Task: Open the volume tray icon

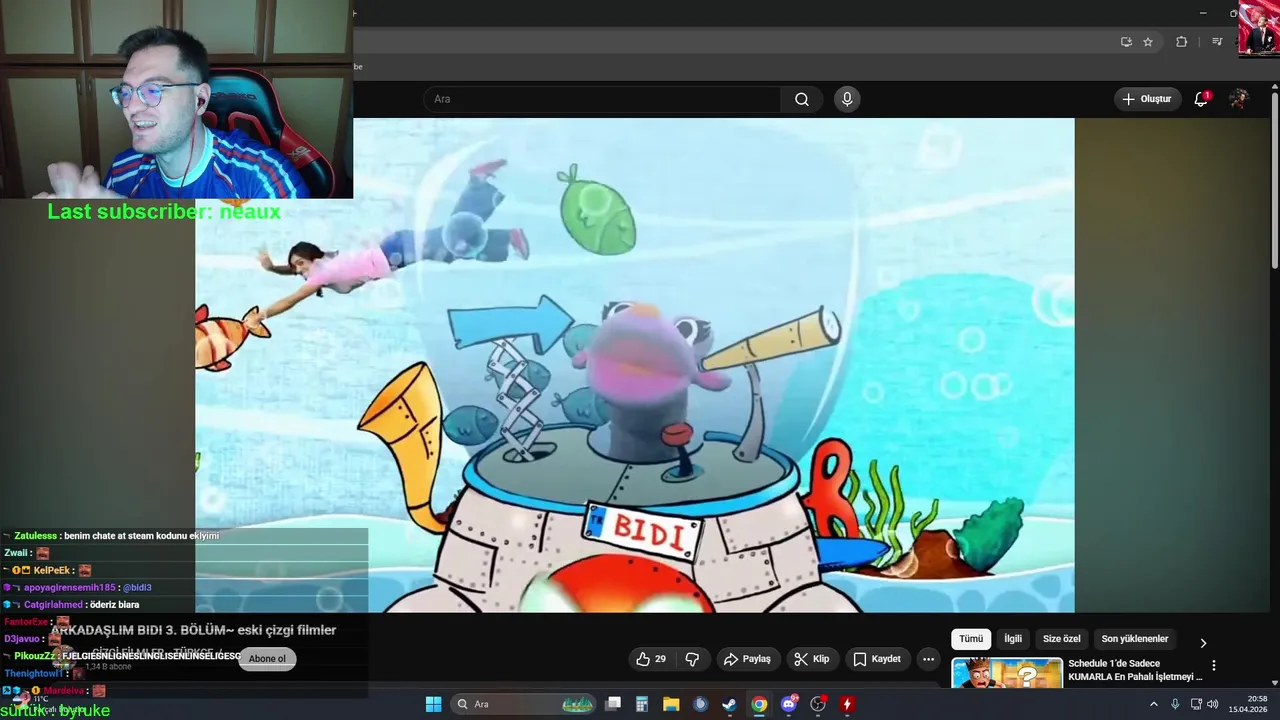Action: click(1213, 704)
